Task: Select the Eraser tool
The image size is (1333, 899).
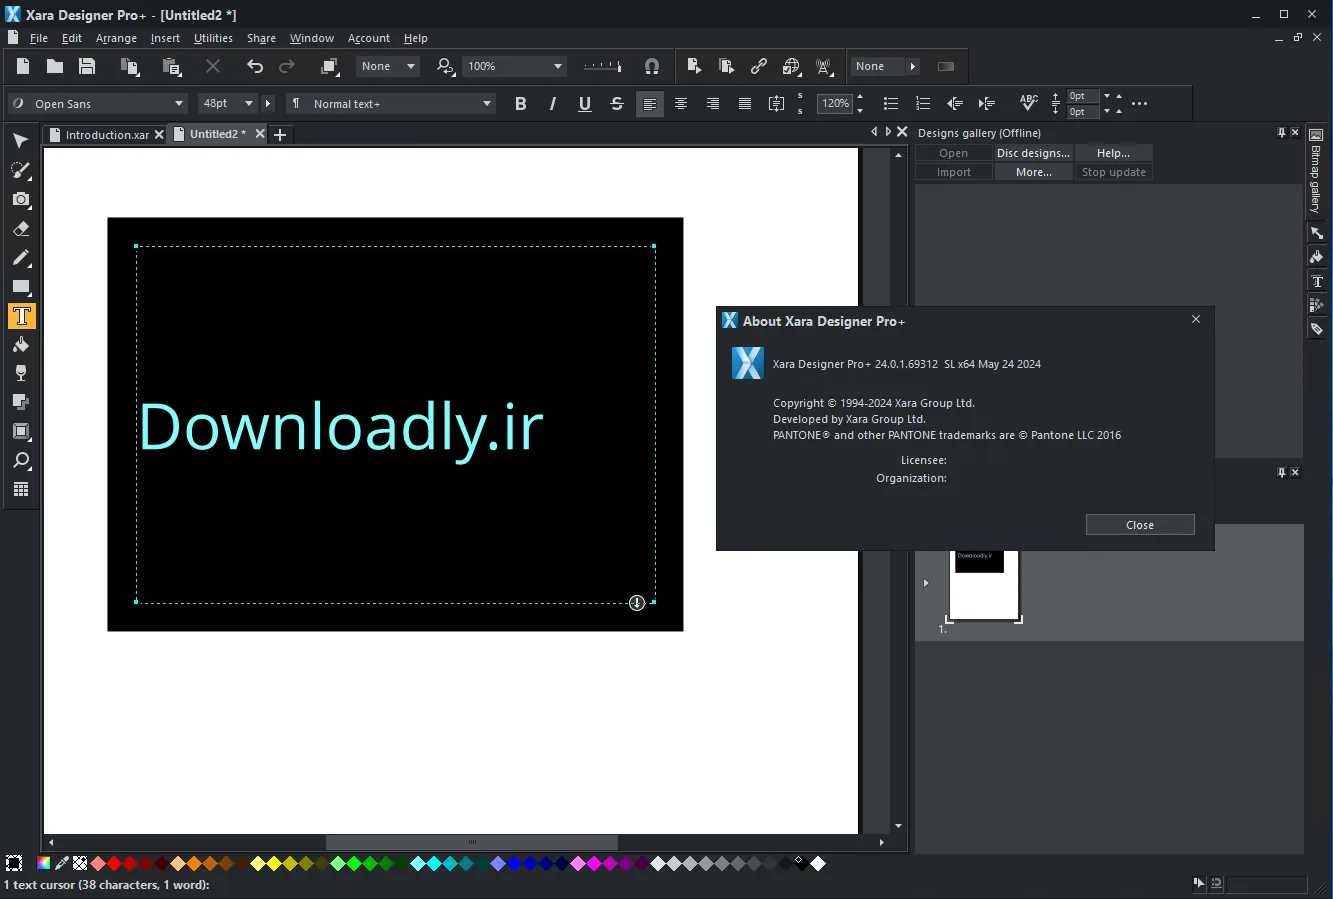Action: [x=21, y=229]
